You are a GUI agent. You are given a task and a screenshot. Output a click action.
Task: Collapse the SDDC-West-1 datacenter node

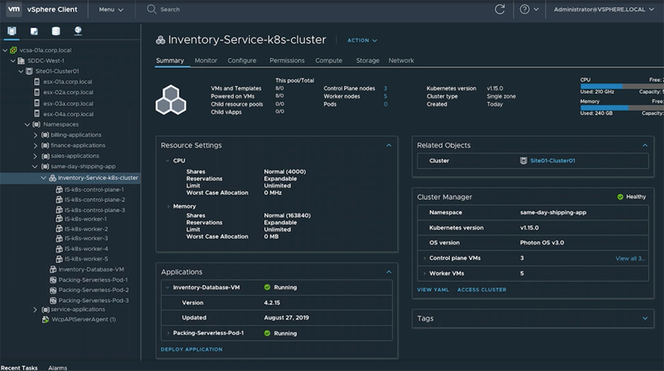13,61
